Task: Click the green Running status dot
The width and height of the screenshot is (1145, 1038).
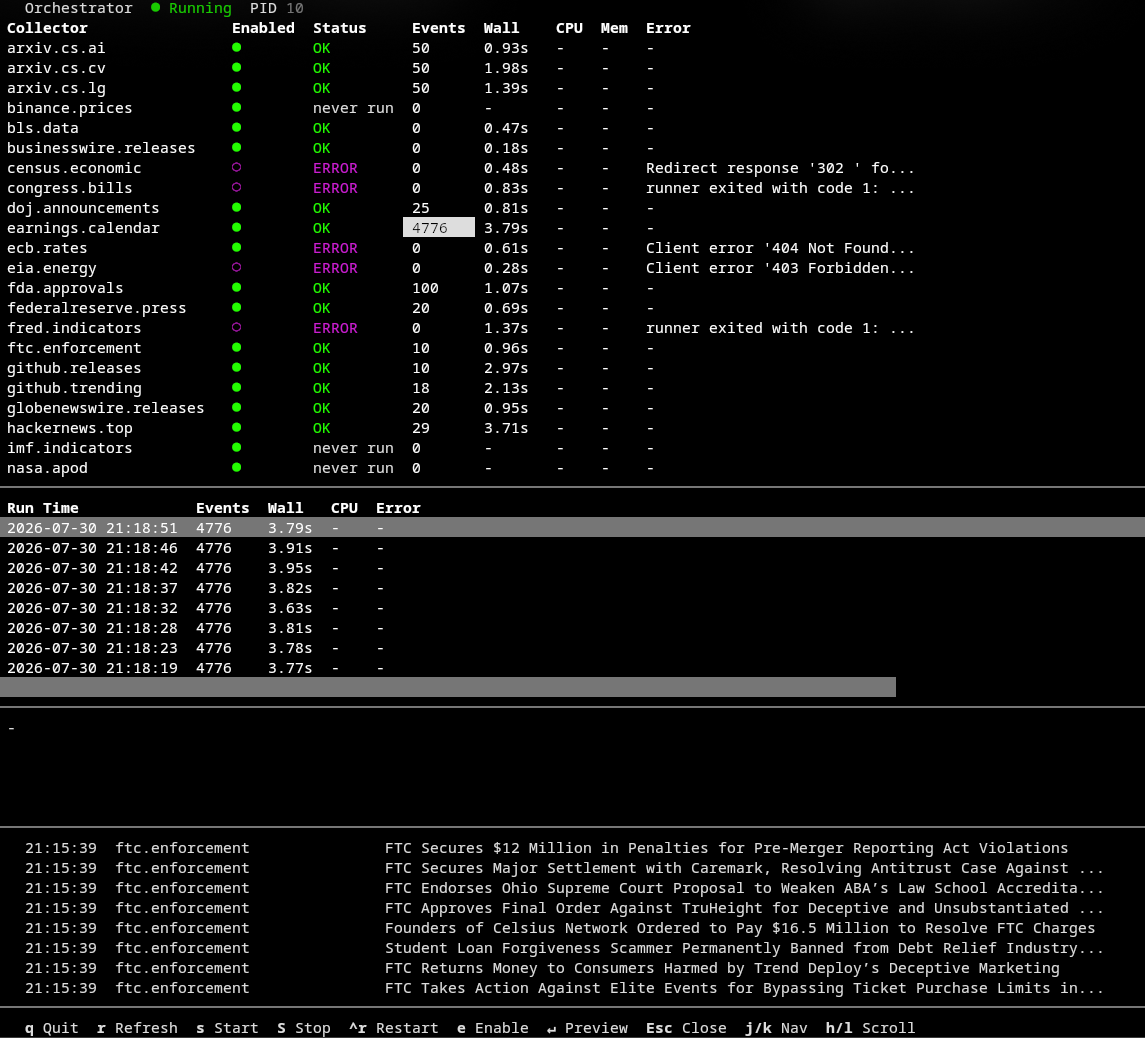Action: [156, 7]
